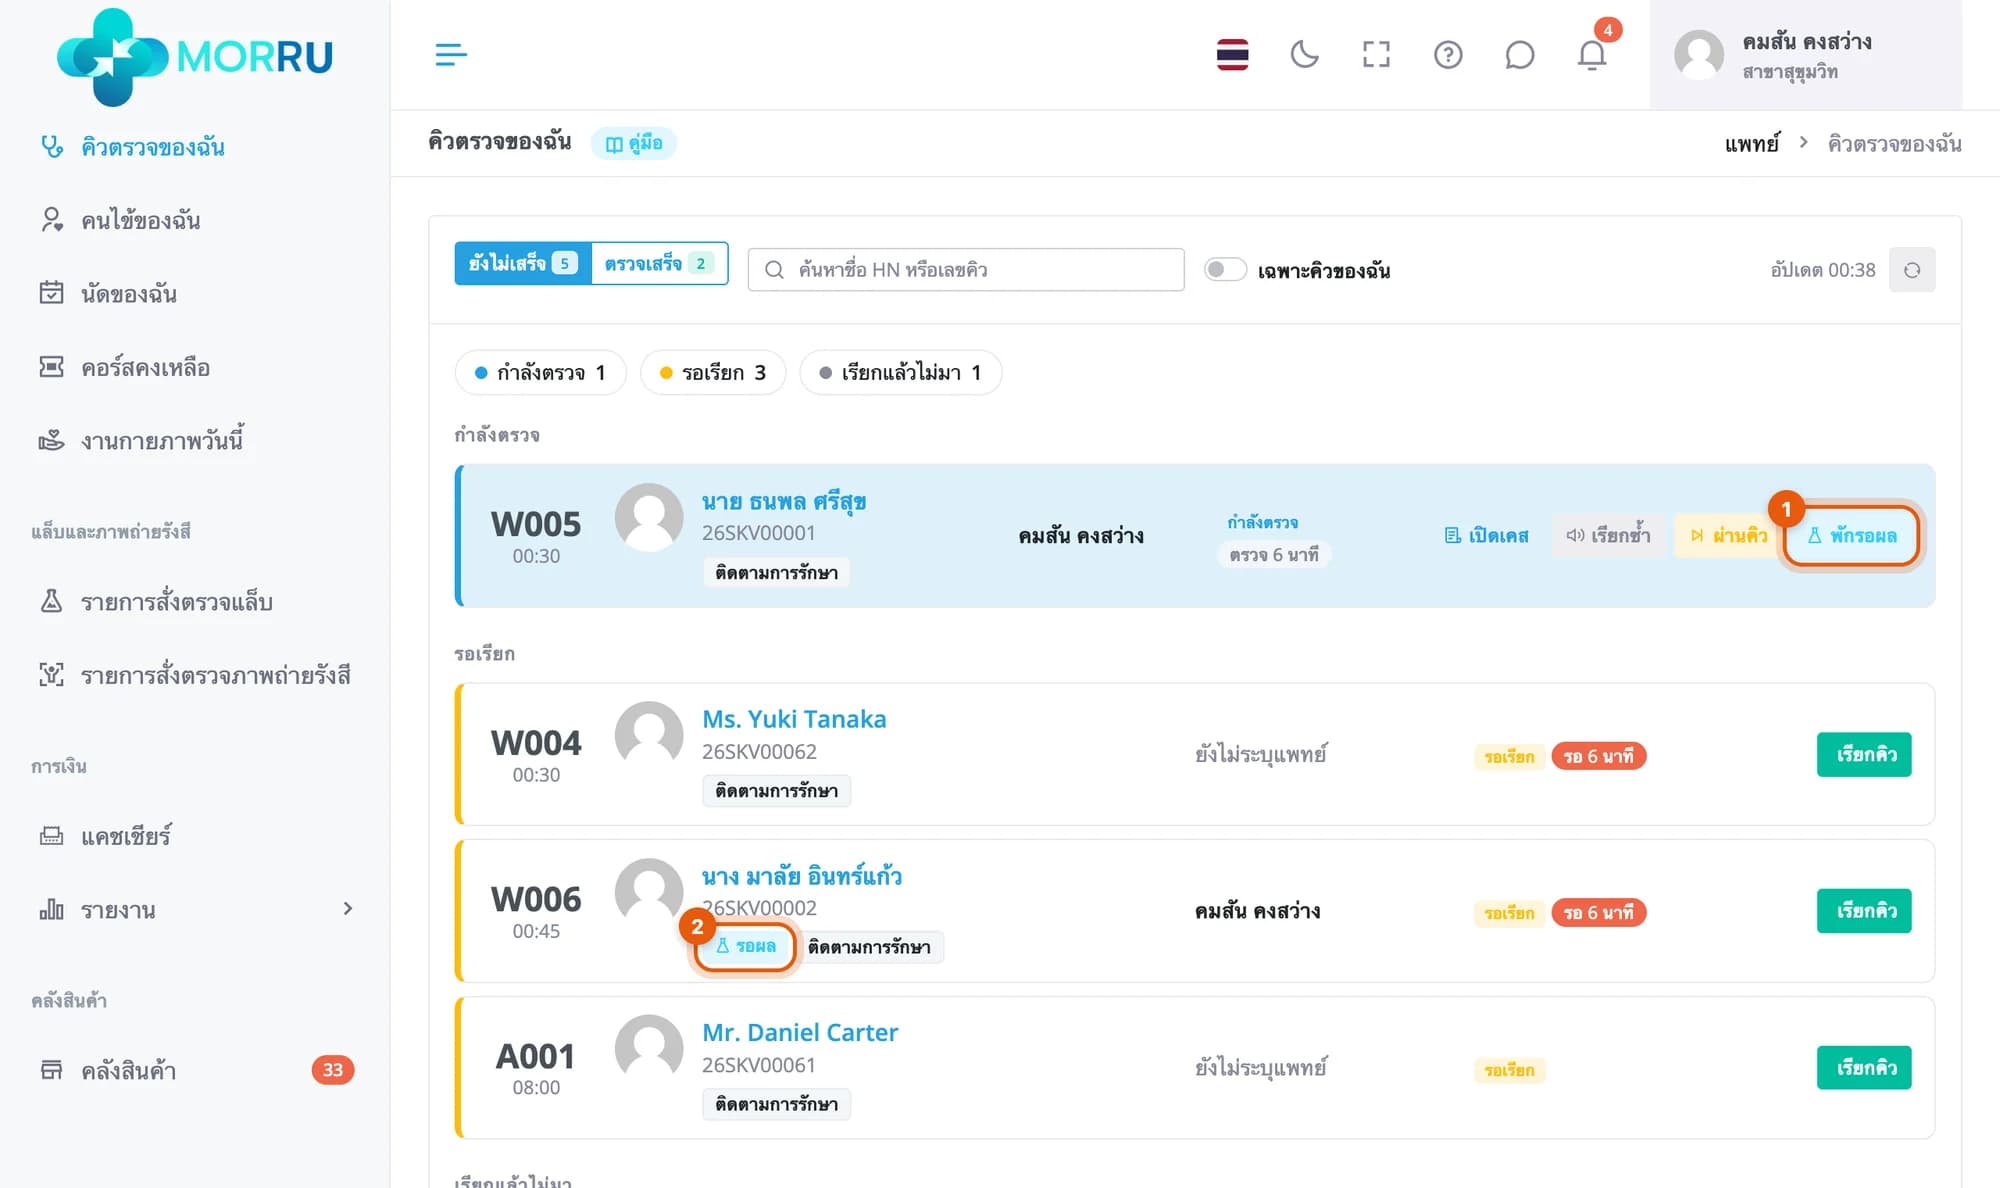Click พักรอผล for W005
The image size is (2000, 1188).
coord(1852,536)
